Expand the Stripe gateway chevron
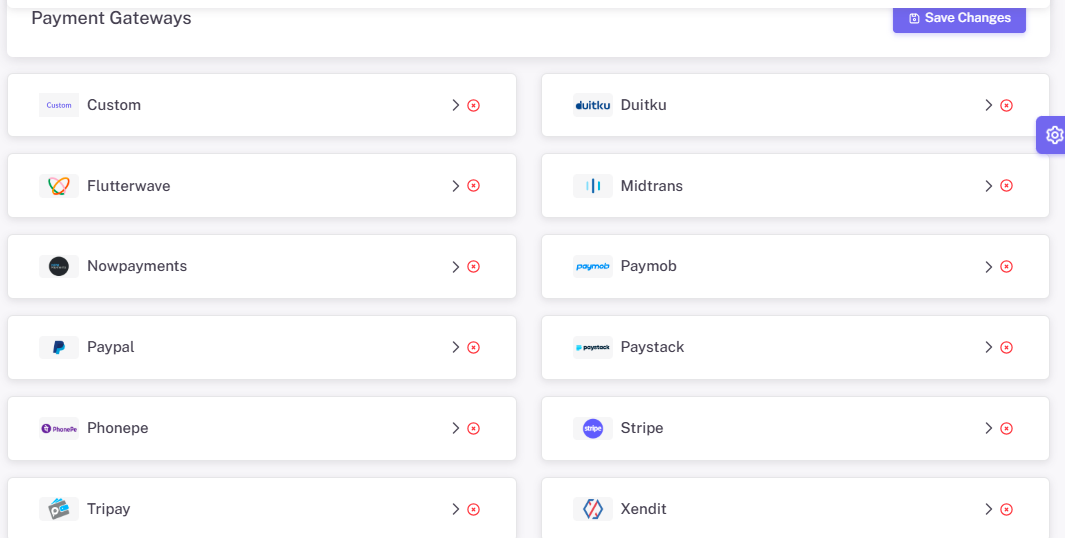The width and height of the screenshot is (1065, 538). click(x=989, y=429)
